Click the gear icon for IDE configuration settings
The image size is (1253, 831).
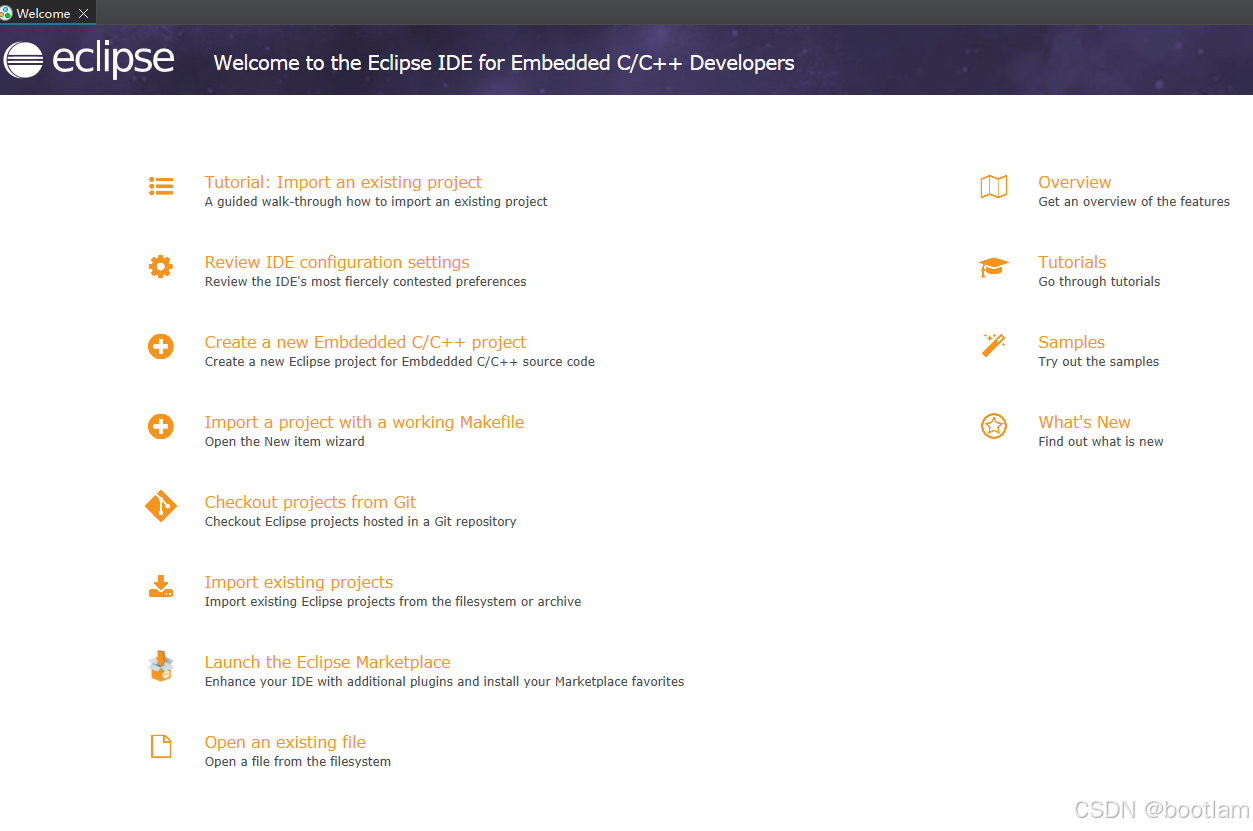tap(161, 266)
